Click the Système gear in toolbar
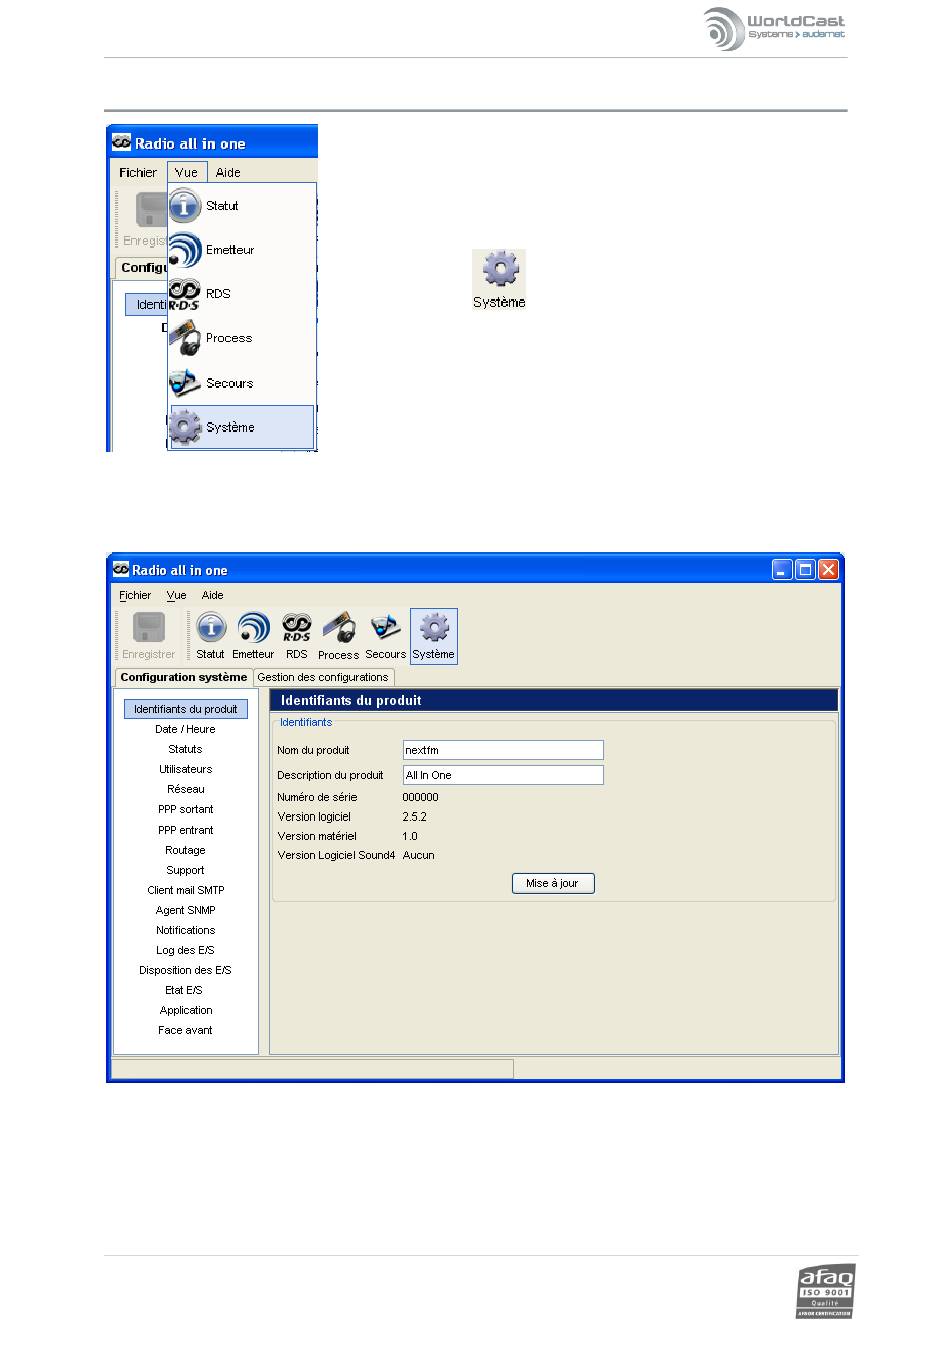The image size is (950, 1353). pyautogui.click(x=433, y=635)
